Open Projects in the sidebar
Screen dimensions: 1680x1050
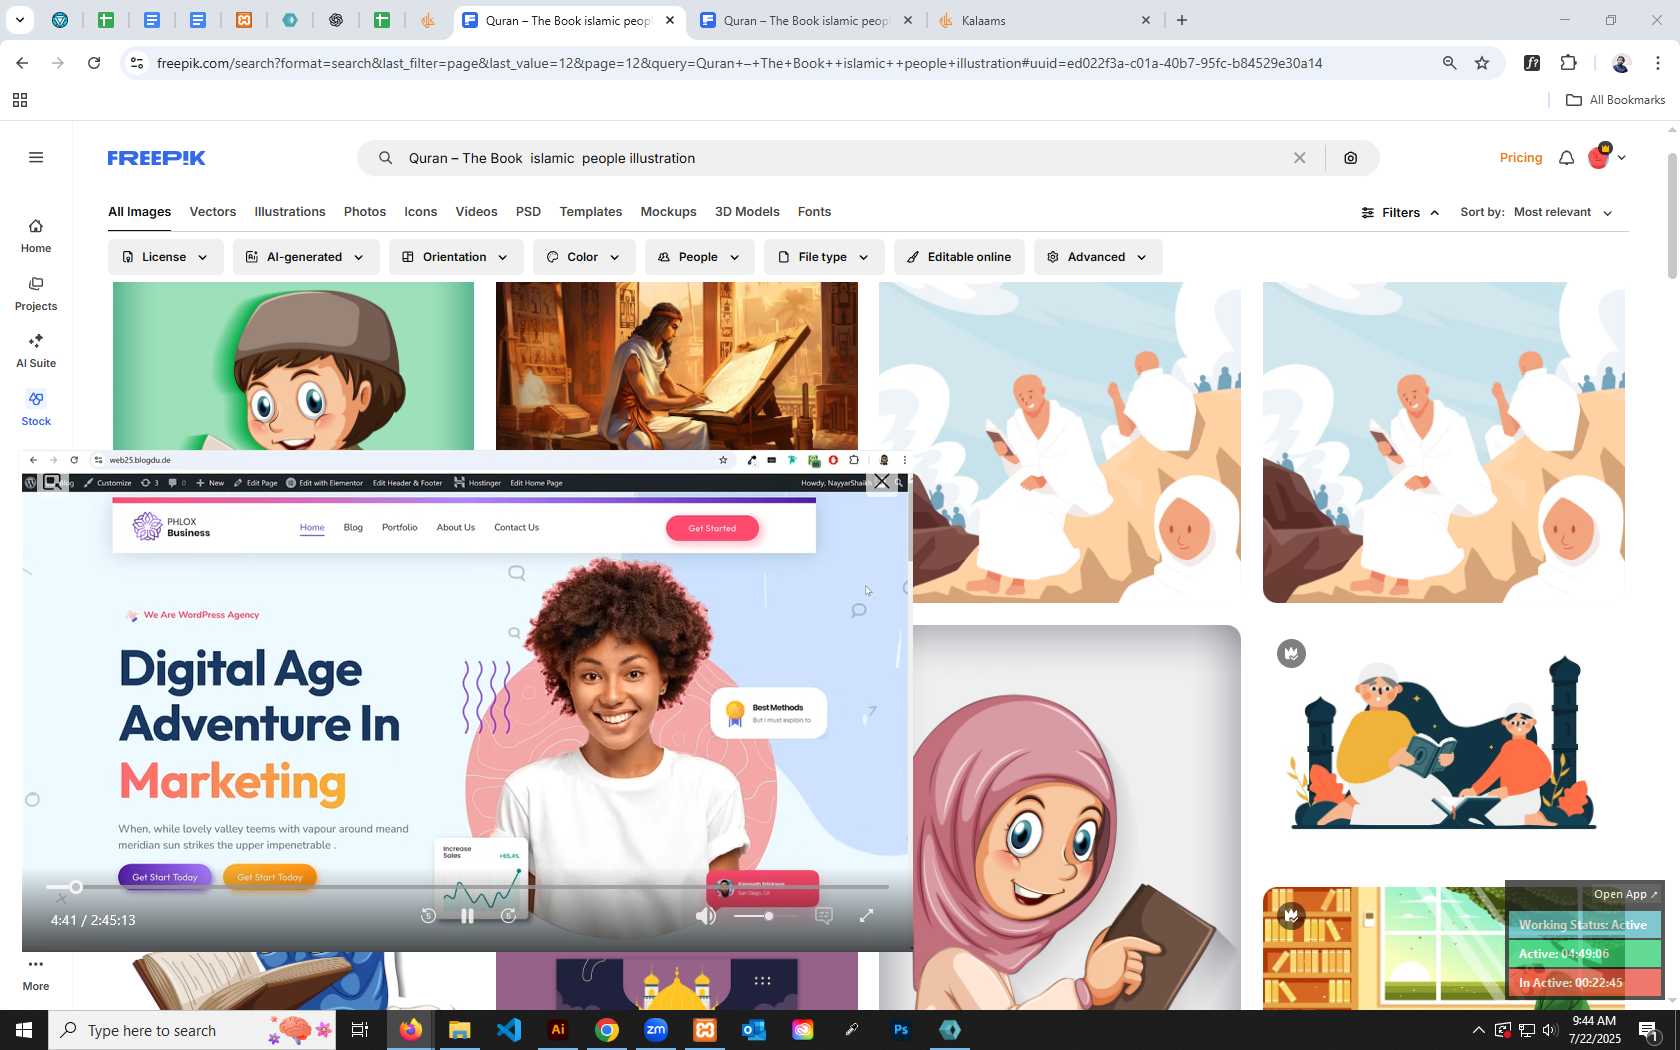36,294
